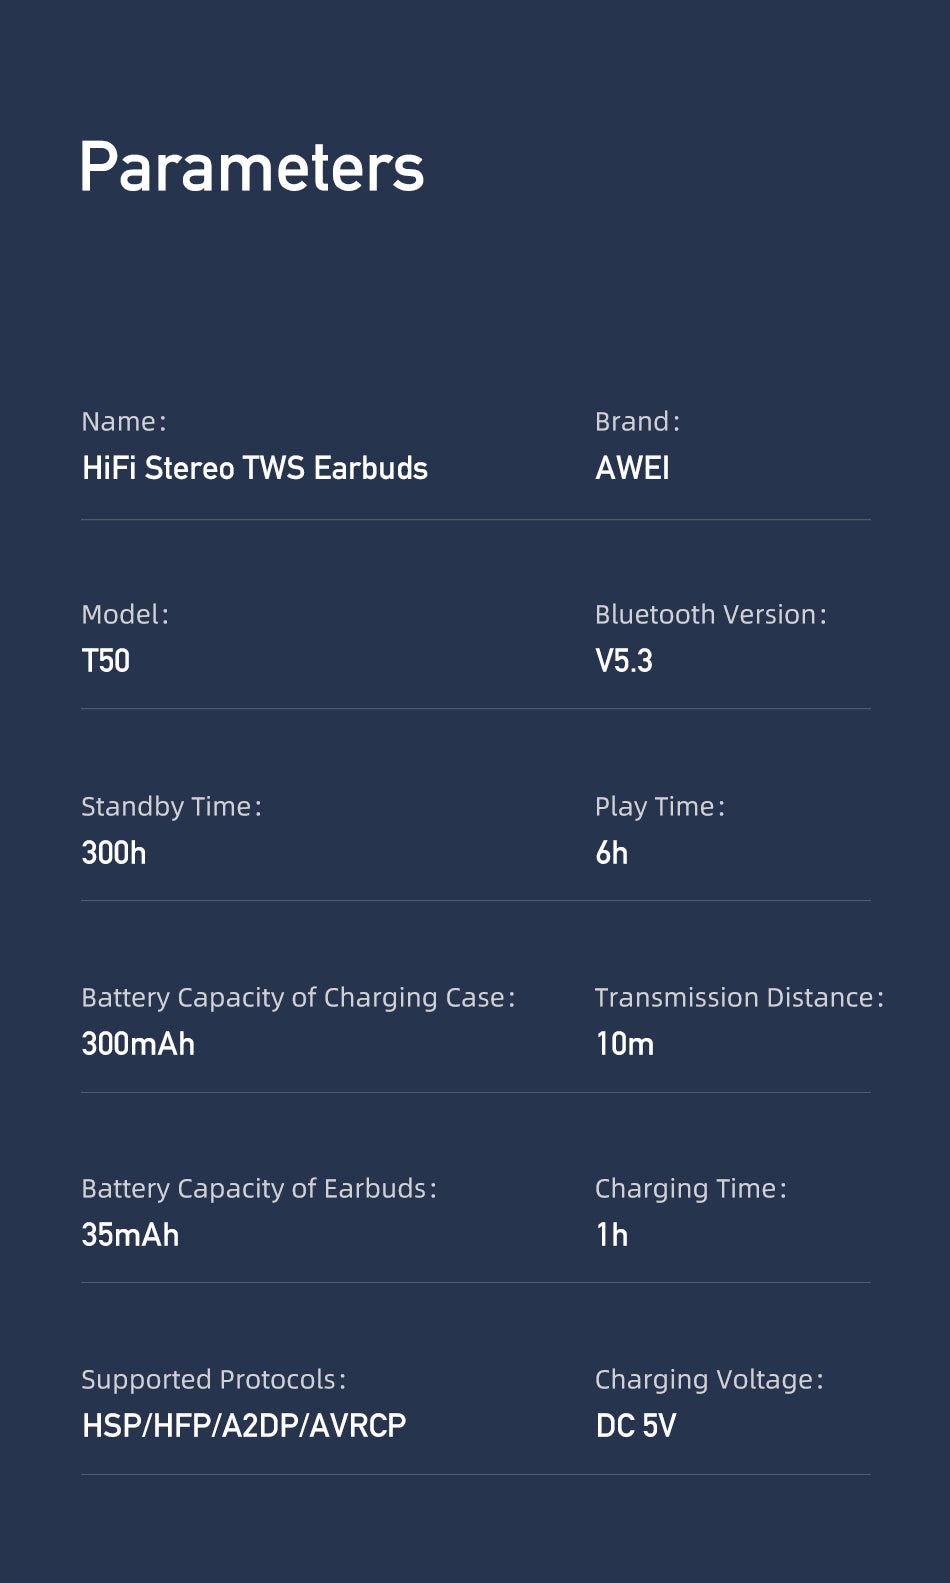
Task: Click the T50 model value
Action: 106,661
